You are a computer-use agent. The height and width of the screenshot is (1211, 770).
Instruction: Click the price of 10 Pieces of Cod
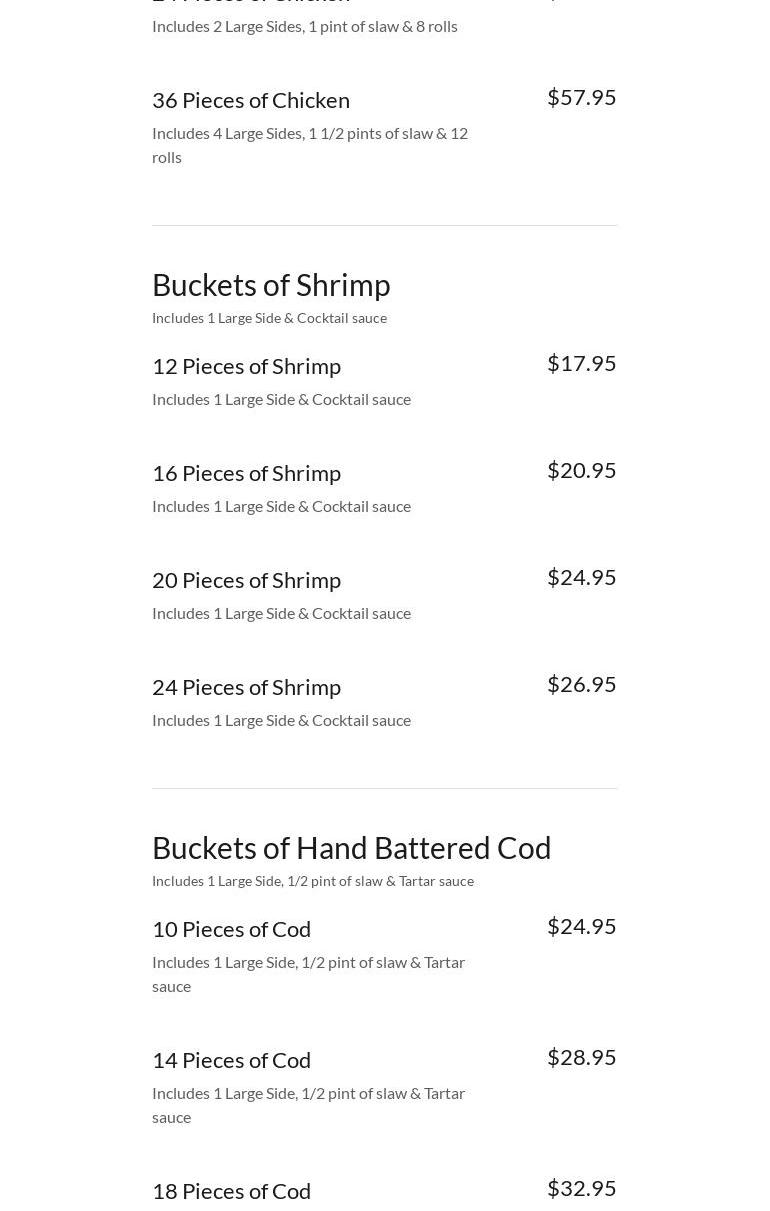pyautogui.click(x=581, y=926)
